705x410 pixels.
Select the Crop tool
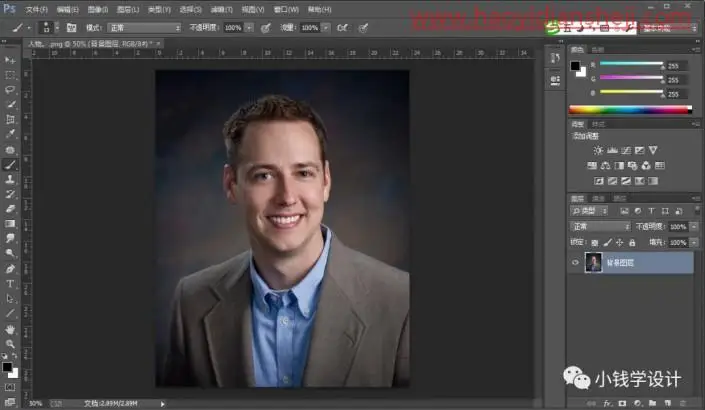coord(10,119)
